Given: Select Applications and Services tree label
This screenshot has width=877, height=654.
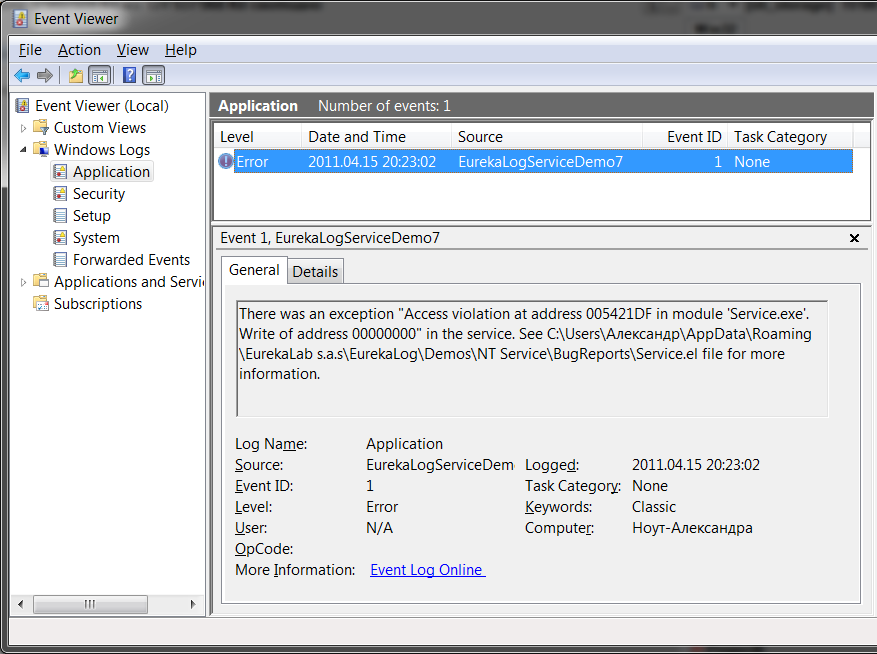Looking at the screenshot, I should [x=129, y=281].
